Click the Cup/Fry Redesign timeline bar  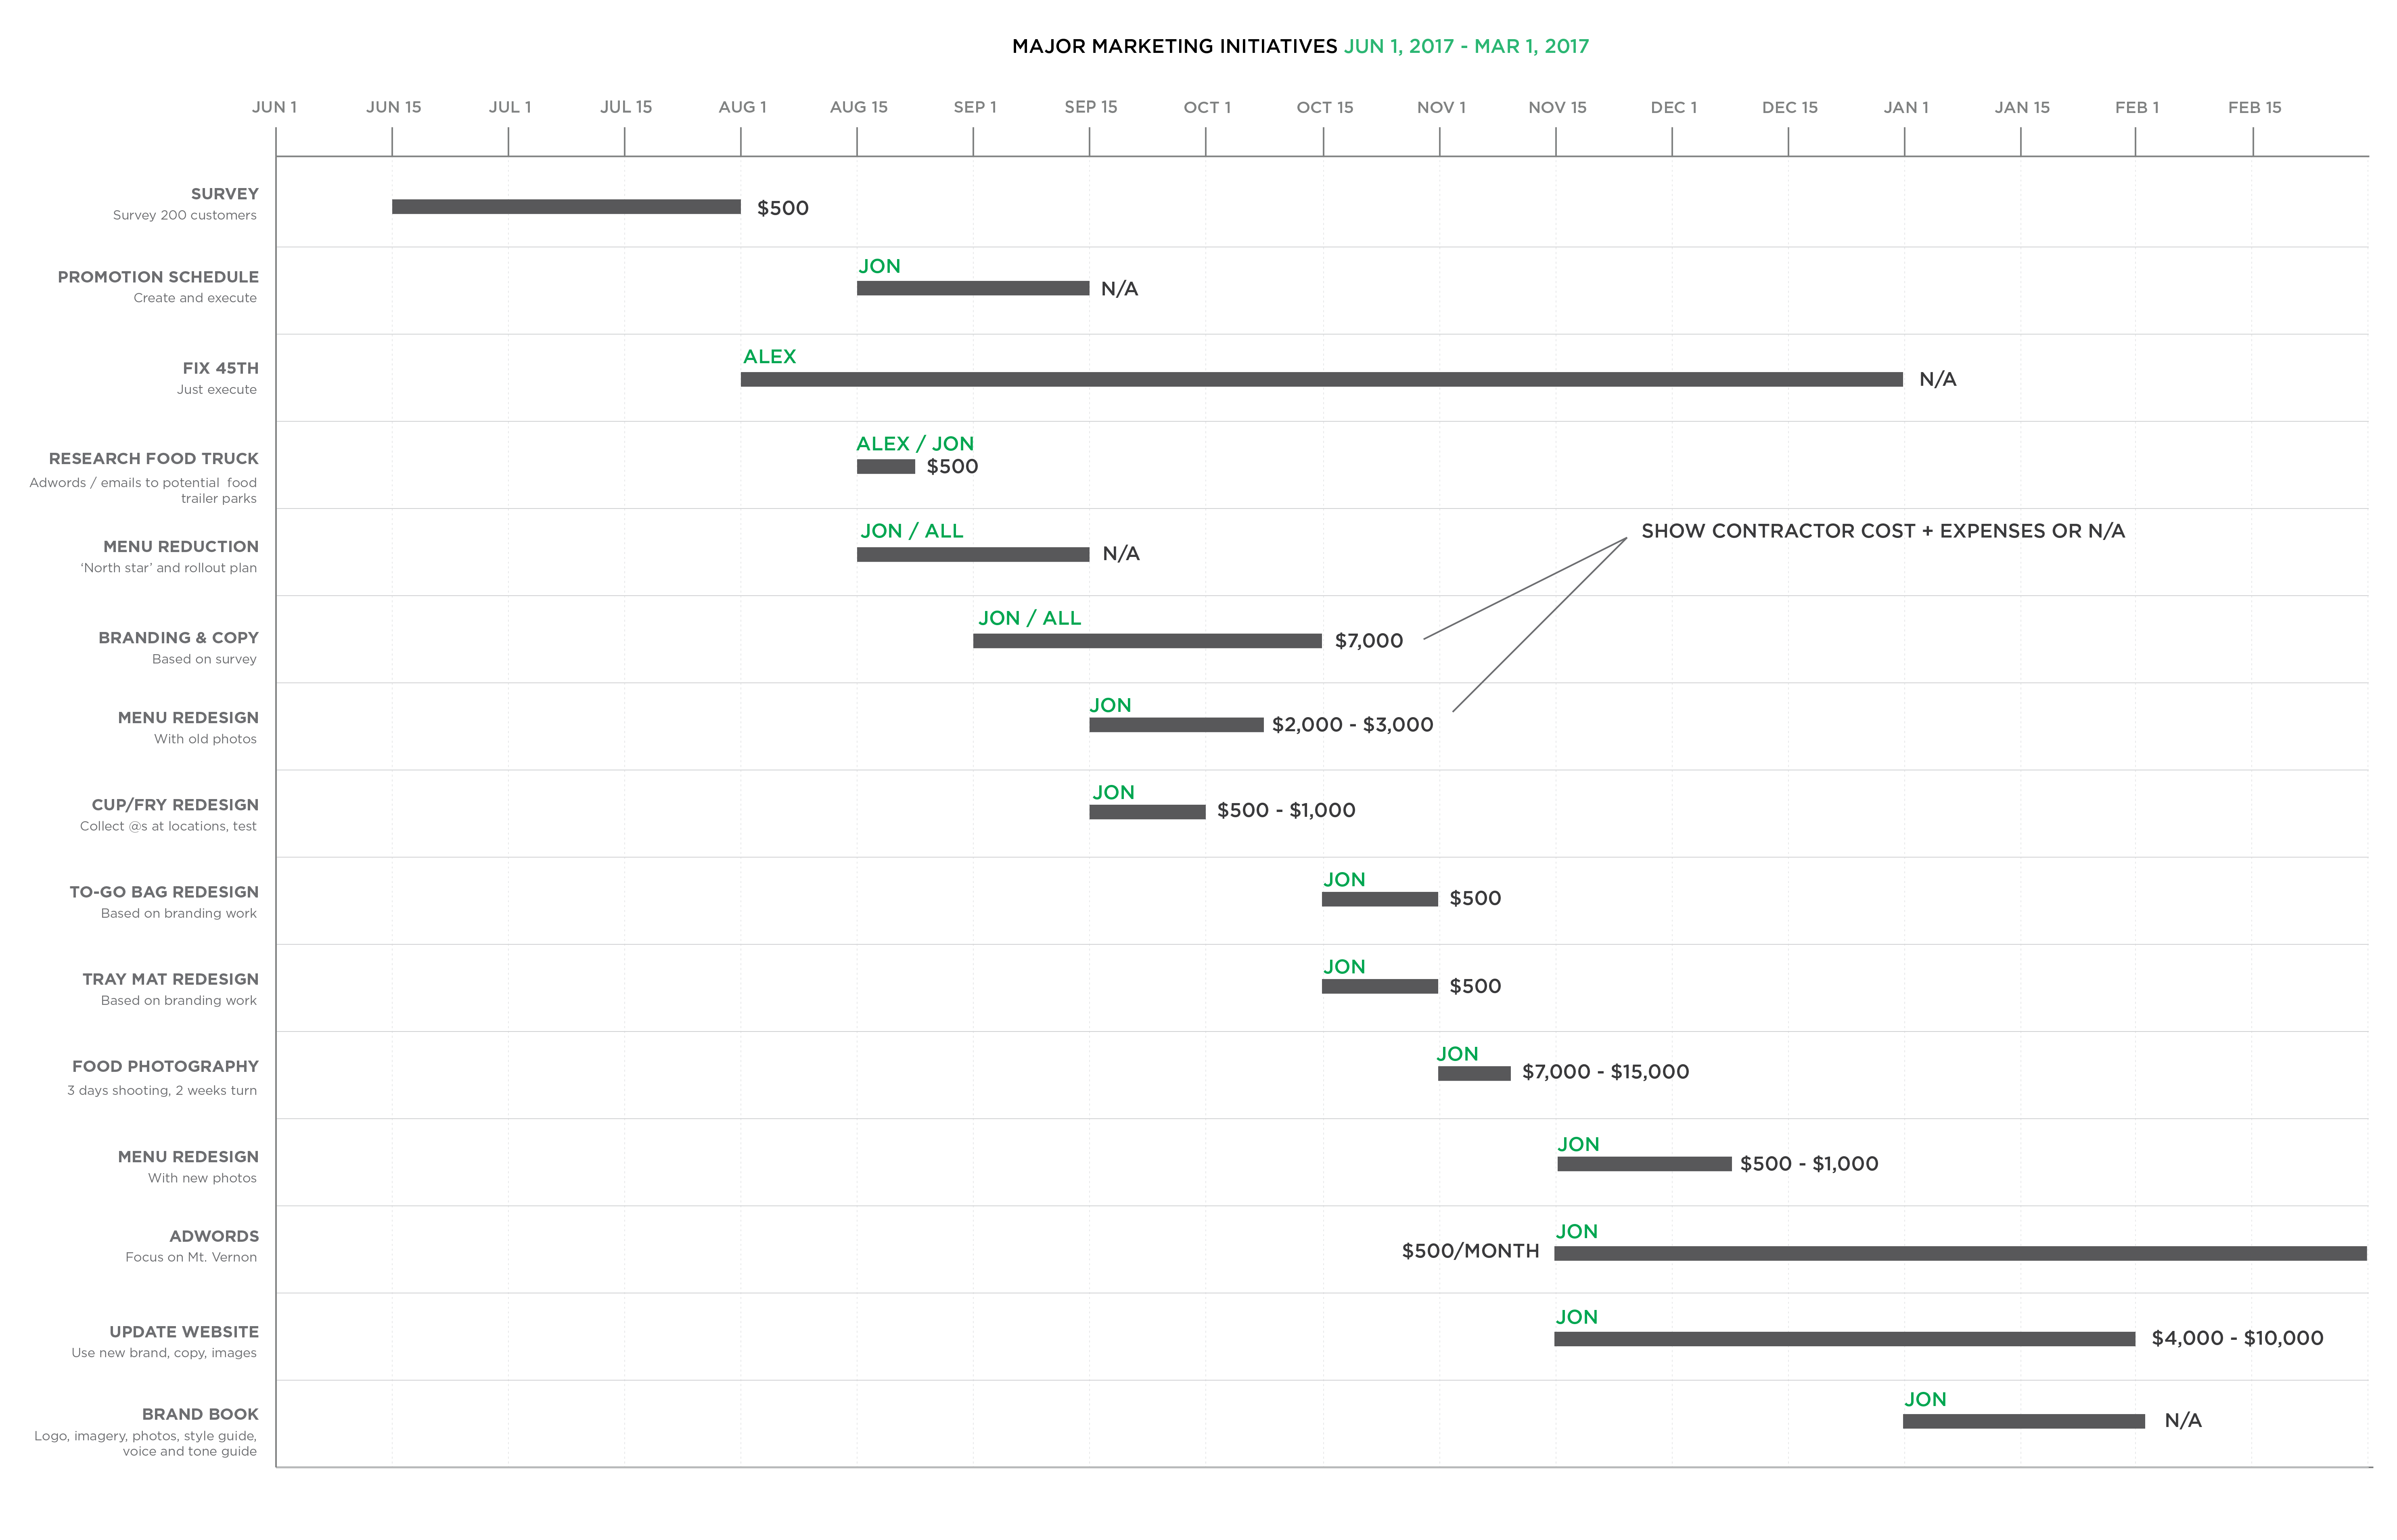click(1147, 812)
